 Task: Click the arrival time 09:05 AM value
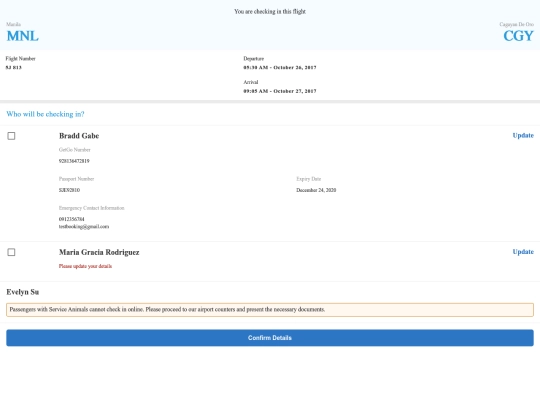click(x=280, y=91)
